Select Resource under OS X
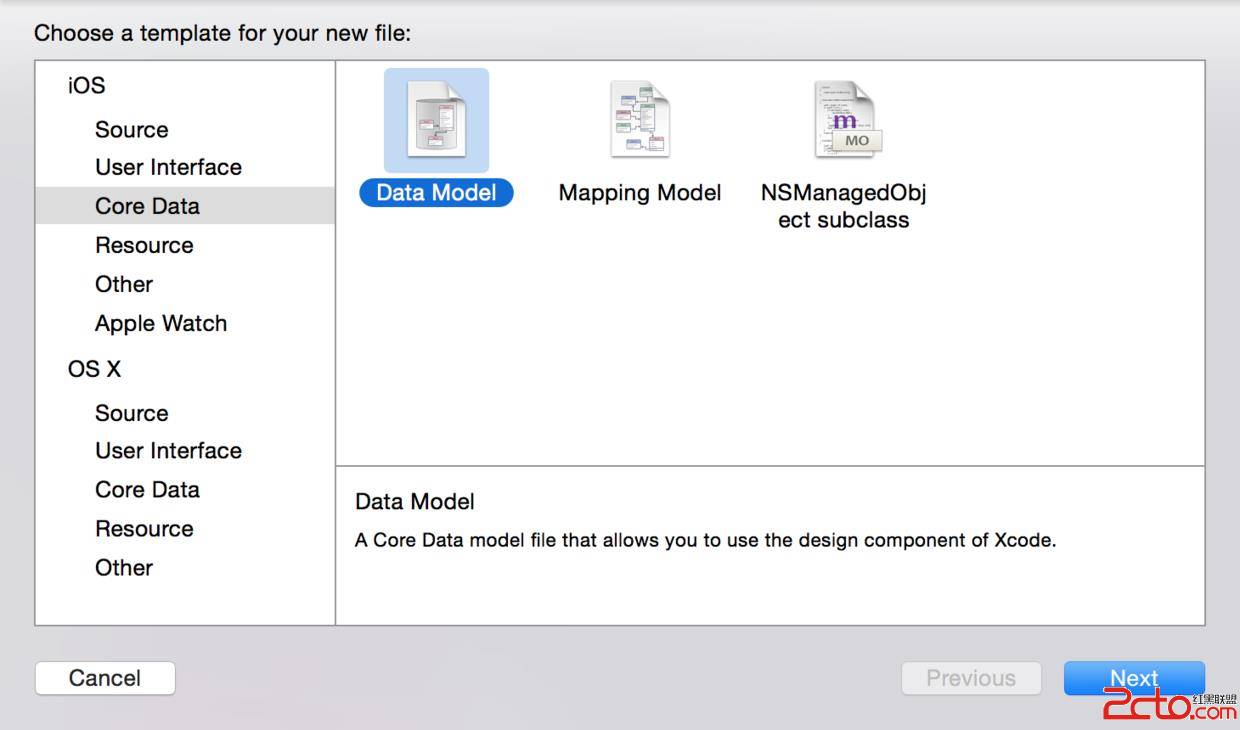 pos(144,529)
